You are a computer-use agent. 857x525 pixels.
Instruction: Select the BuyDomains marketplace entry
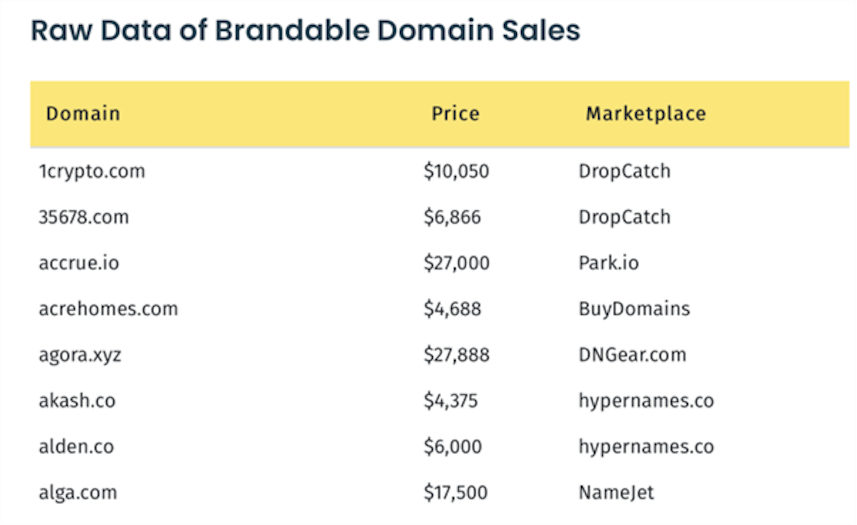(x=633, y=309)
